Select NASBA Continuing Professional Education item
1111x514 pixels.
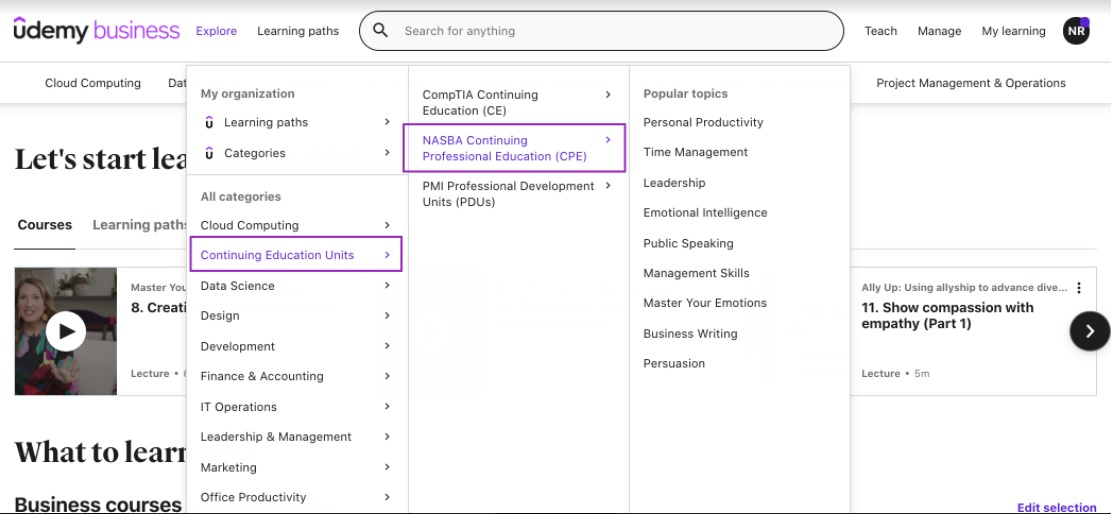click(x=504, y=148)
